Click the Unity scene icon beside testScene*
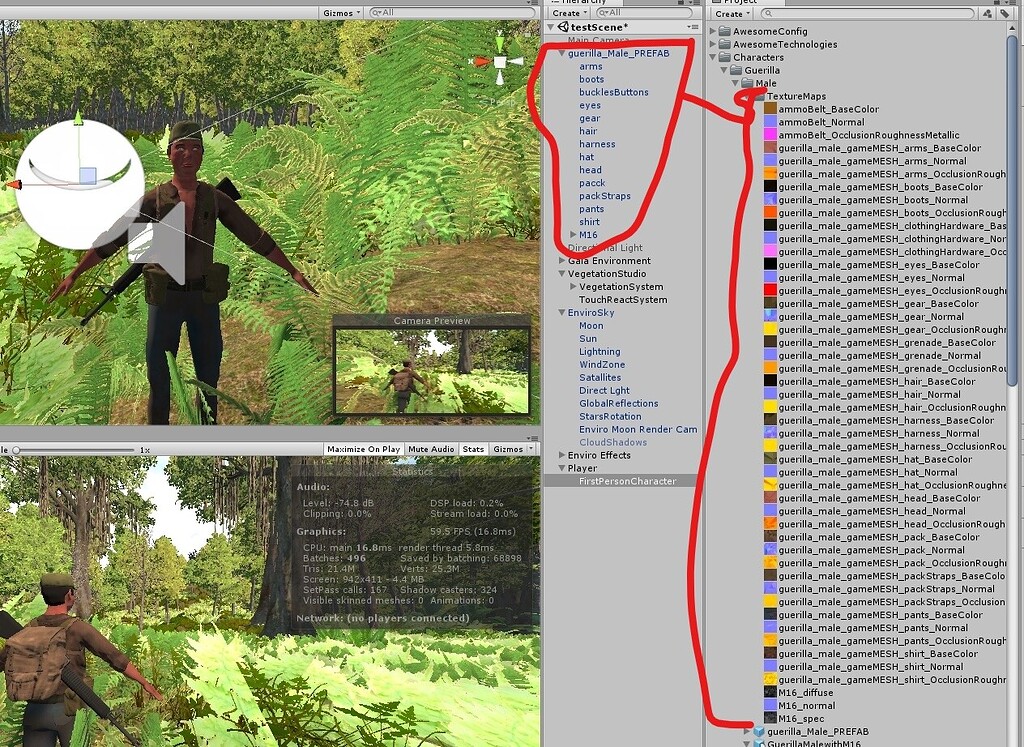The width and height of the screenshot is (1024, 747). point(563,27)
